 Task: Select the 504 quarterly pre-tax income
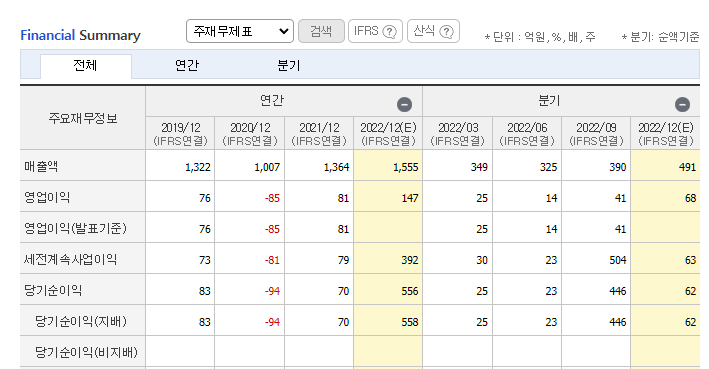tap(617, 260)
